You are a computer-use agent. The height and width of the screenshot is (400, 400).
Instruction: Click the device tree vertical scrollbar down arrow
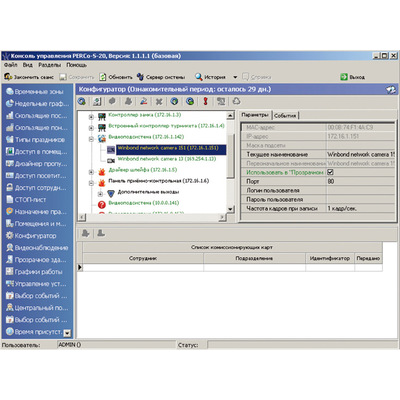[230, 209]
